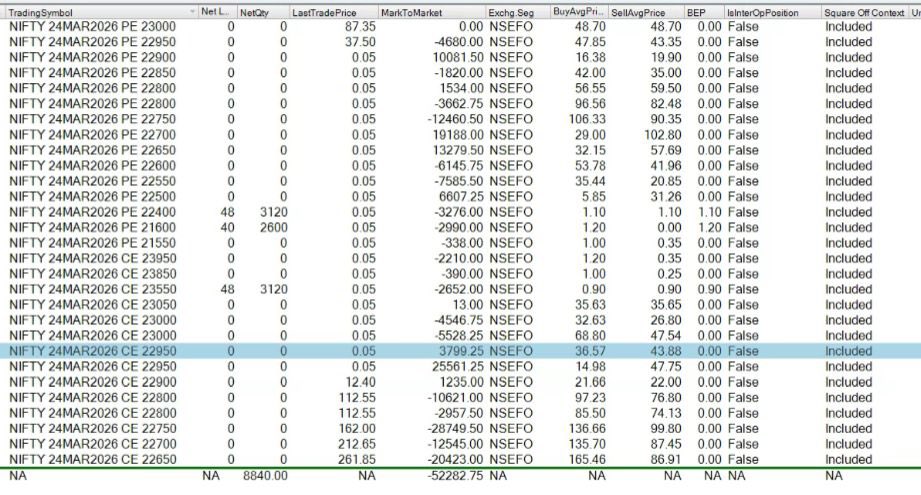Select the NIFTY 24MAR2026 CE 22650 symbol
This screenshot has width=921, height=495.
click(x=92, y=459)
